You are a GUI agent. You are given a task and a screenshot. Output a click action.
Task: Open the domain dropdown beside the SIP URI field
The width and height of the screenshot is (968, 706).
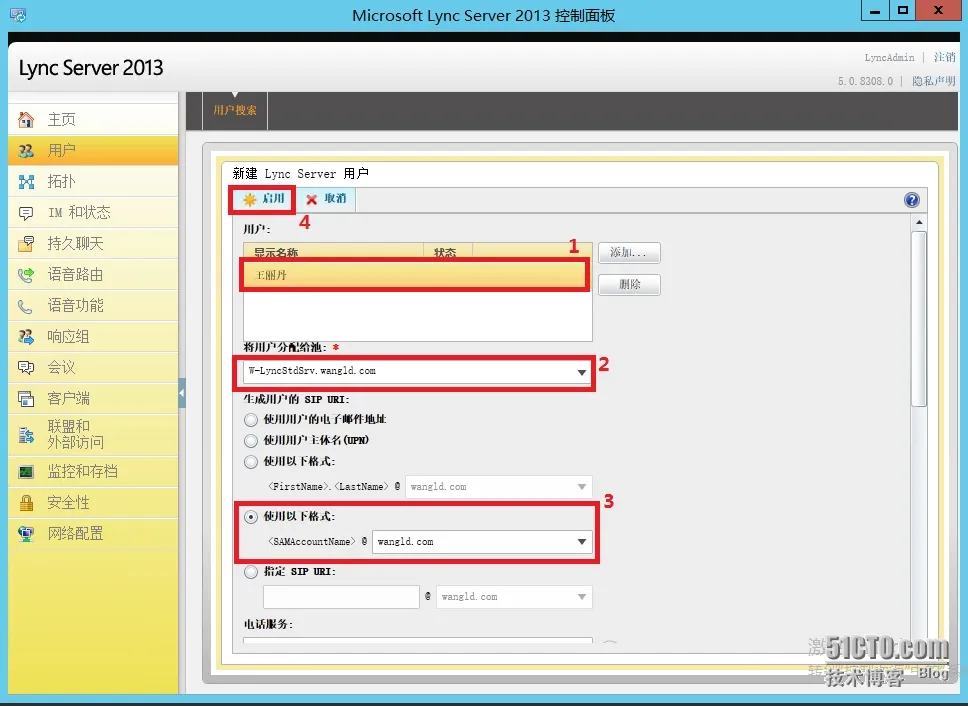coord(514,597)
